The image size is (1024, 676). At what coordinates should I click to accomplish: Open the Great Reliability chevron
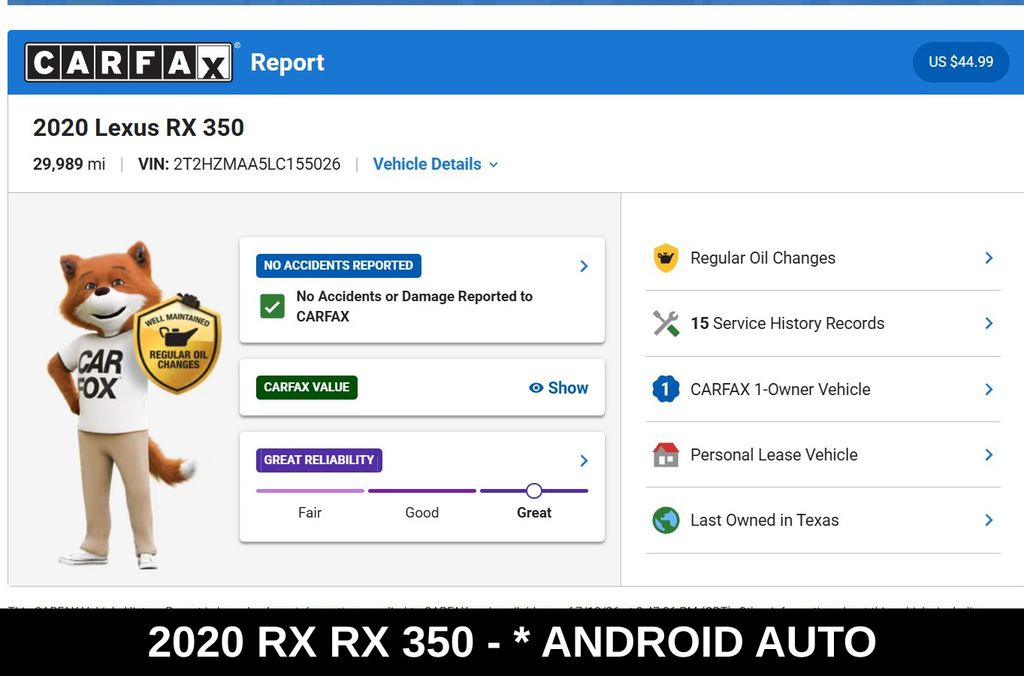tap(584, 460)
